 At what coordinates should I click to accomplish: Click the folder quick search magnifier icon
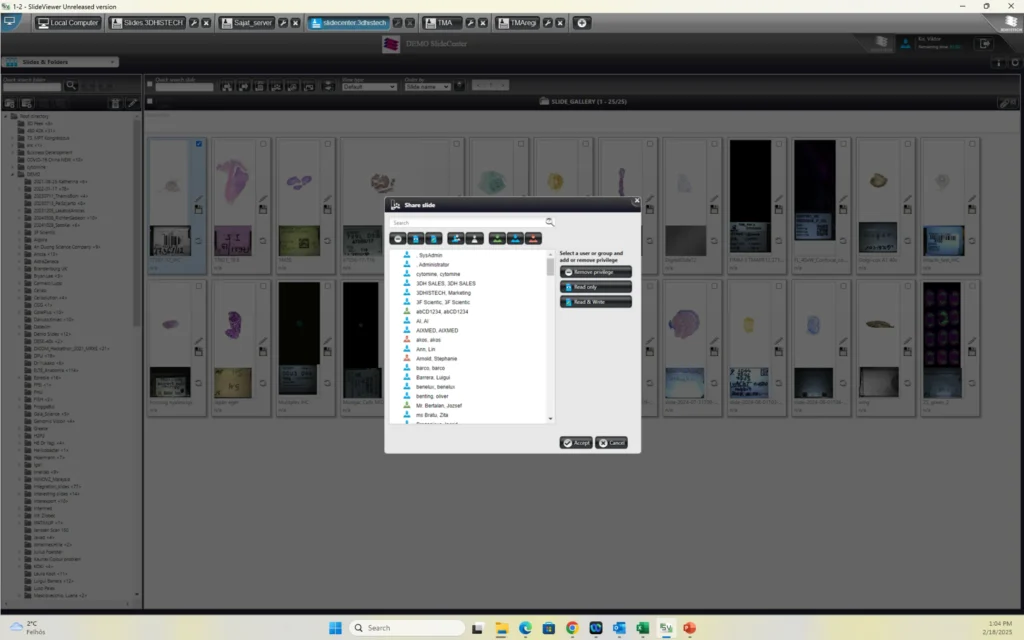[71, 86]
